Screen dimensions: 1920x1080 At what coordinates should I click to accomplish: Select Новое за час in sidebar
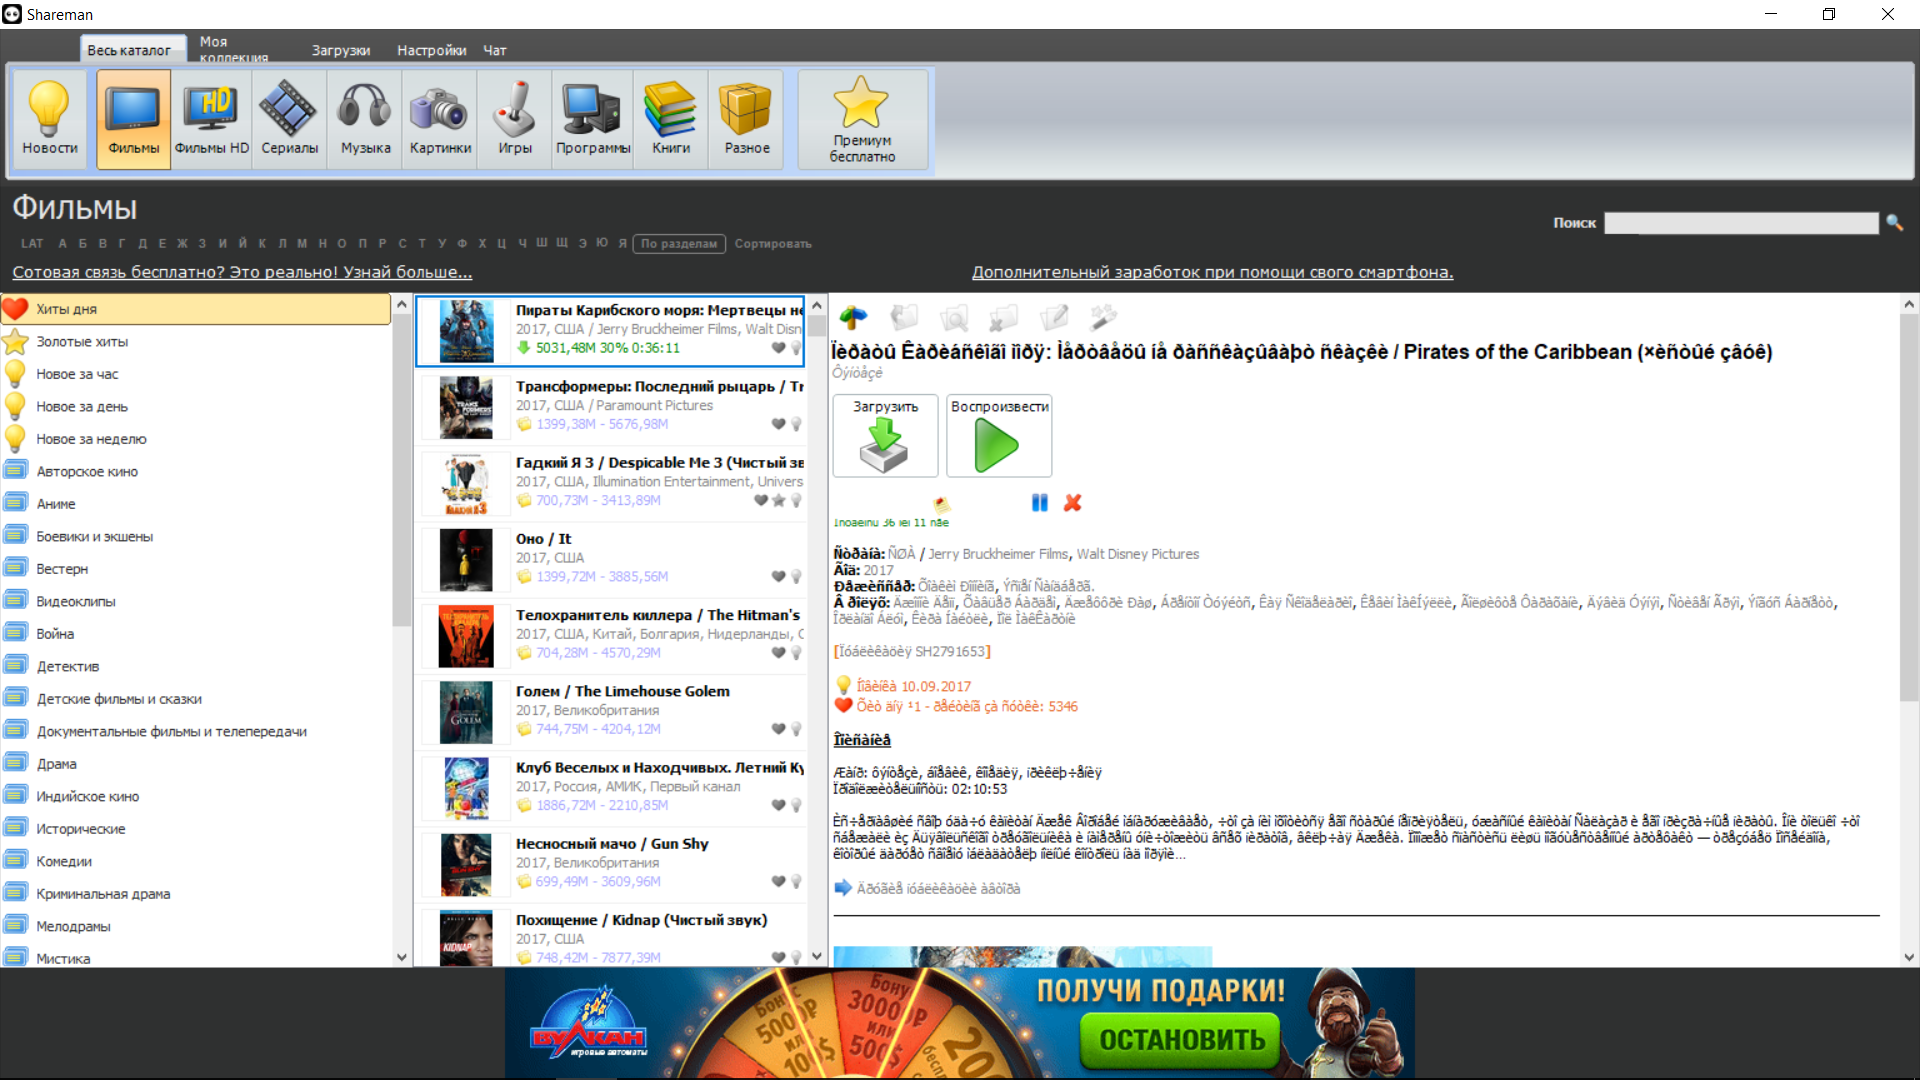coord(196,374)
